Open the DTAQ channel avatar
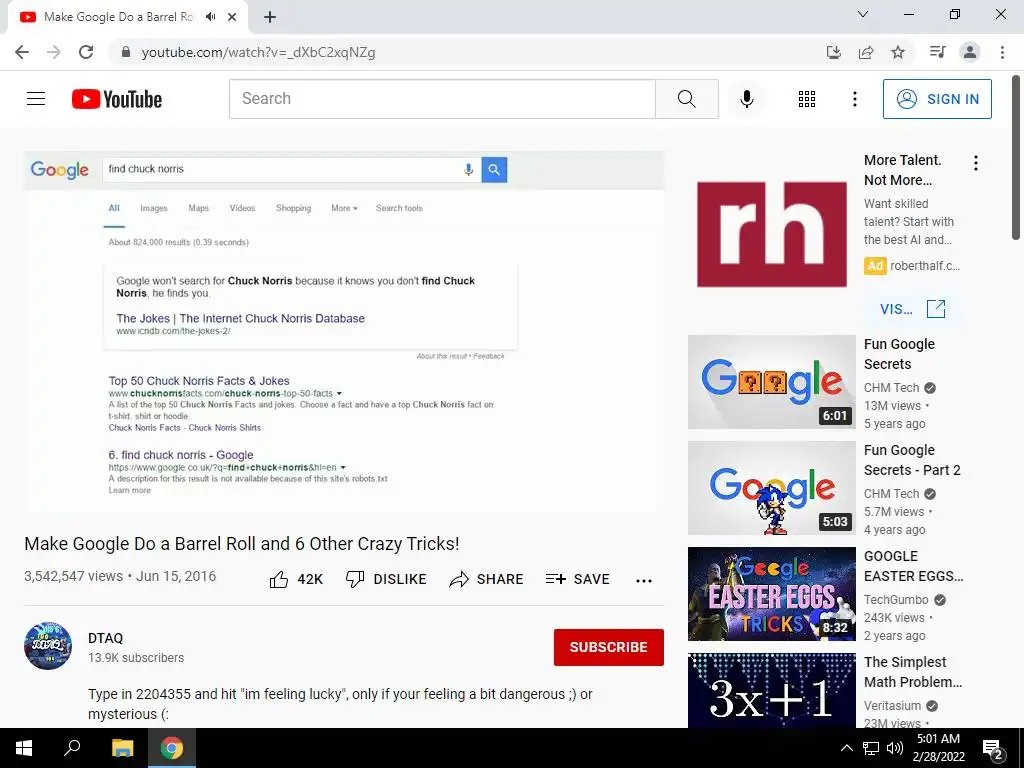 [48, 646]
